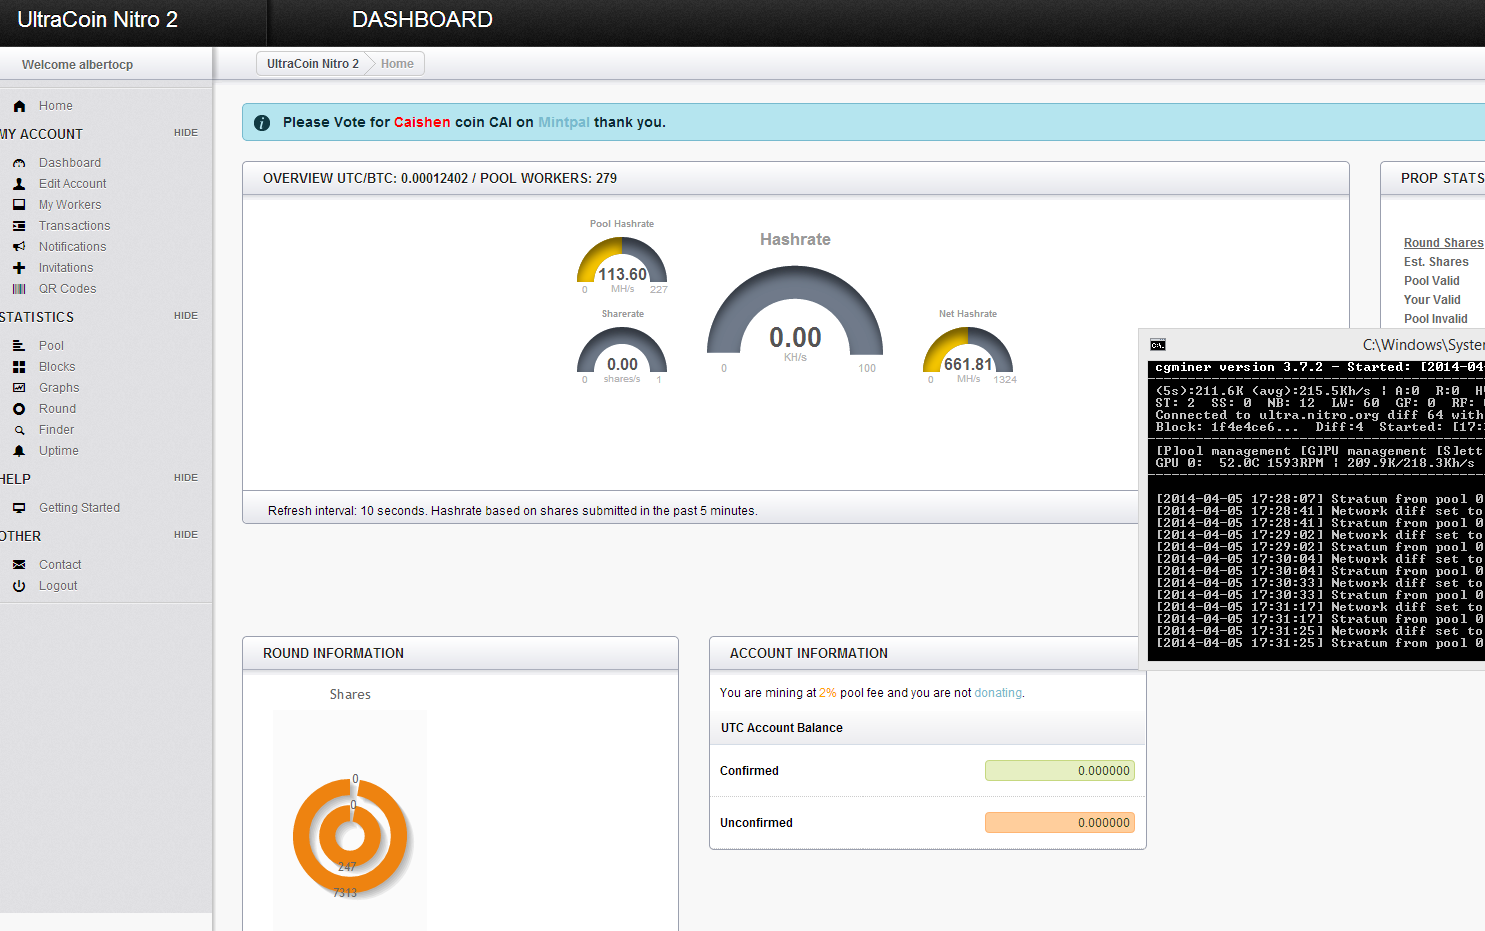This screenshot has height=931, width=1485.
Task: Click the Invitations plus icon
Action: pos(19,268)
